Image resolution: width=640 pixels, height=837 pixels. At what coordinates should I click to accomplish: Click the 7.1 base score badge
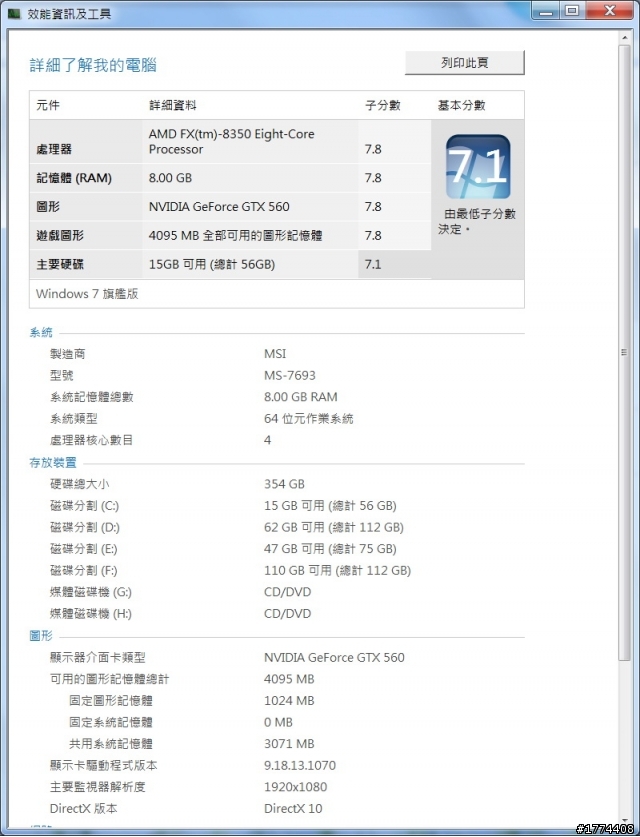(x=478, y=167)
